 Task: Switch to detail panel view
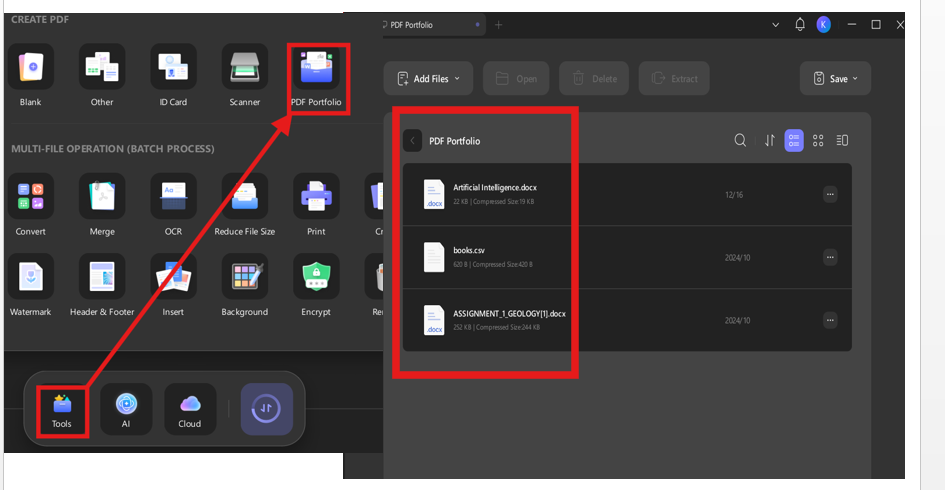[x=843, y=140]
